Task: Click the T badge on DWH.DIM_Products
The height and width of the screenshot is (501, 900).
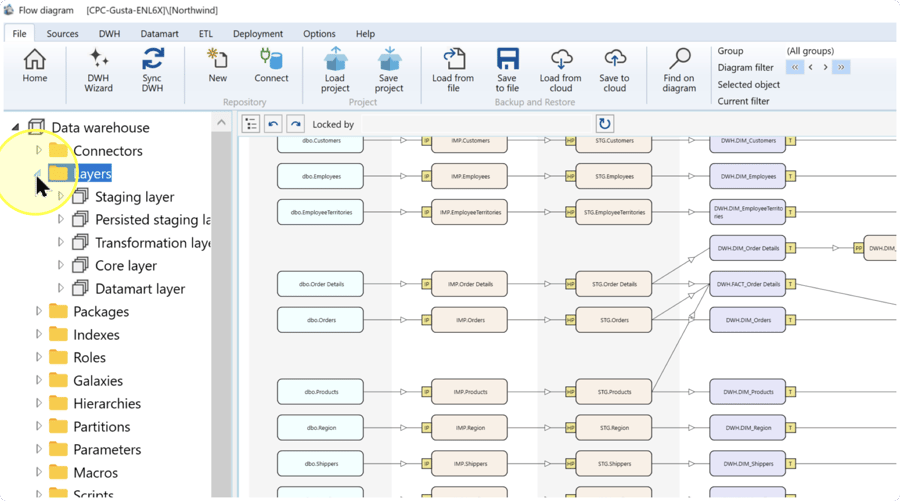Action: click(790, 392)
